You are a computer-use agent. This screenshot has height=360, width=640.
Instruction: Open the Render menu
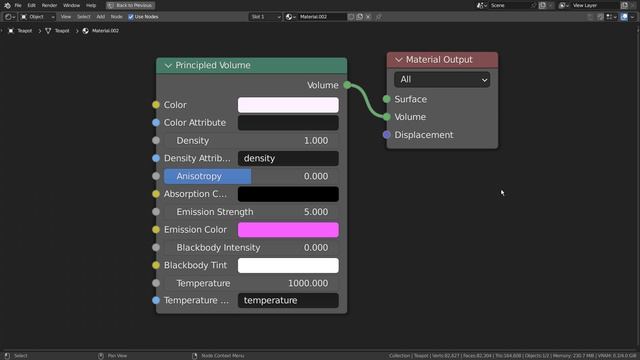click(49, 5)
